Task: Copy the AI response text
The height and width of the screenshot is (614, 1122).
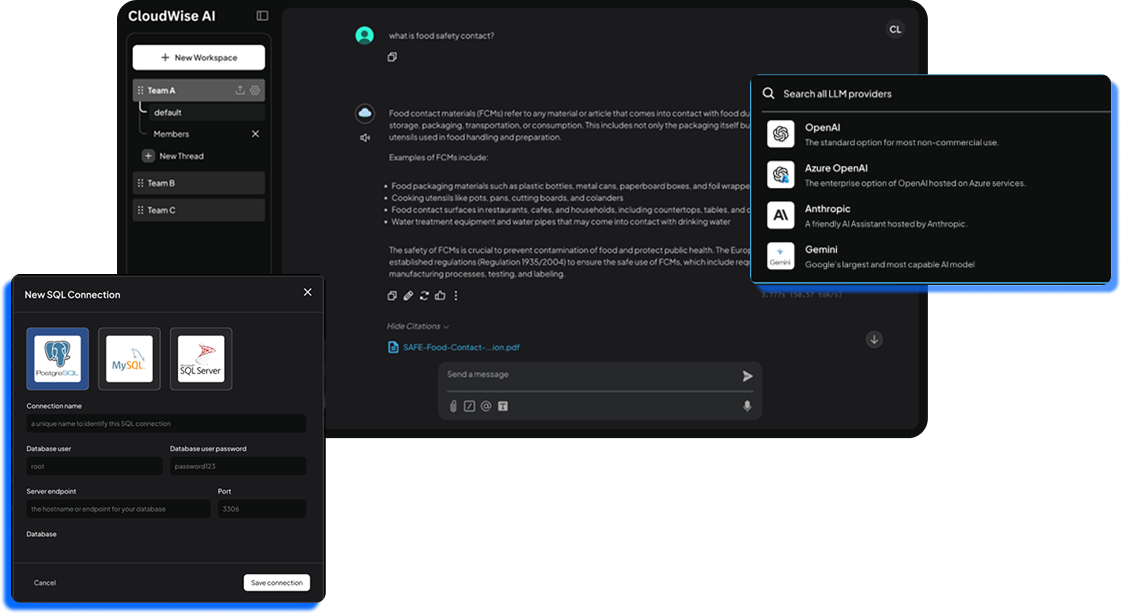Action: [x=392, y=296]
